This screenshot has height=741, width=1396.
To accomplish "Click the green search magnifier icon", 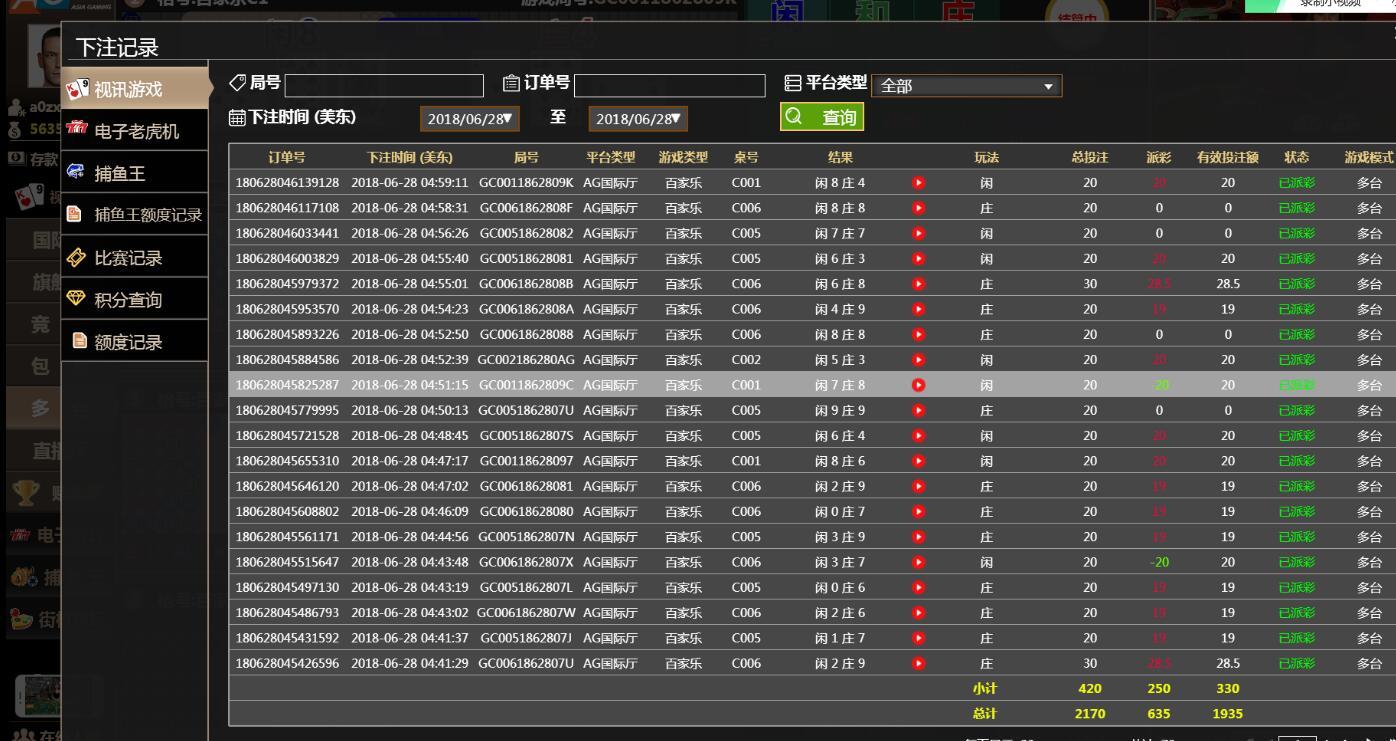I will point(795,117).
